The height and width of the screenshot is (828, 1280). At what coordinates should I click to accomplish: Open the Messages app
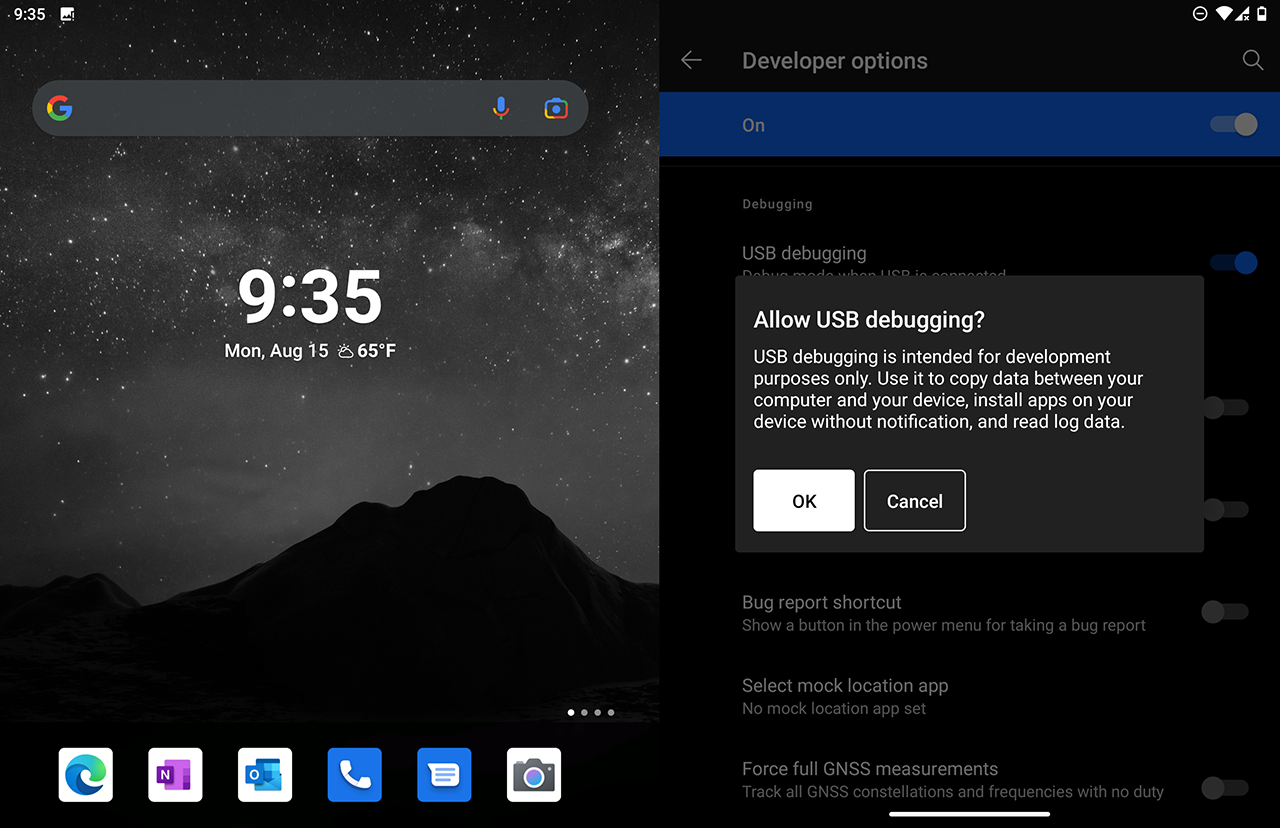tap(444, 775)
